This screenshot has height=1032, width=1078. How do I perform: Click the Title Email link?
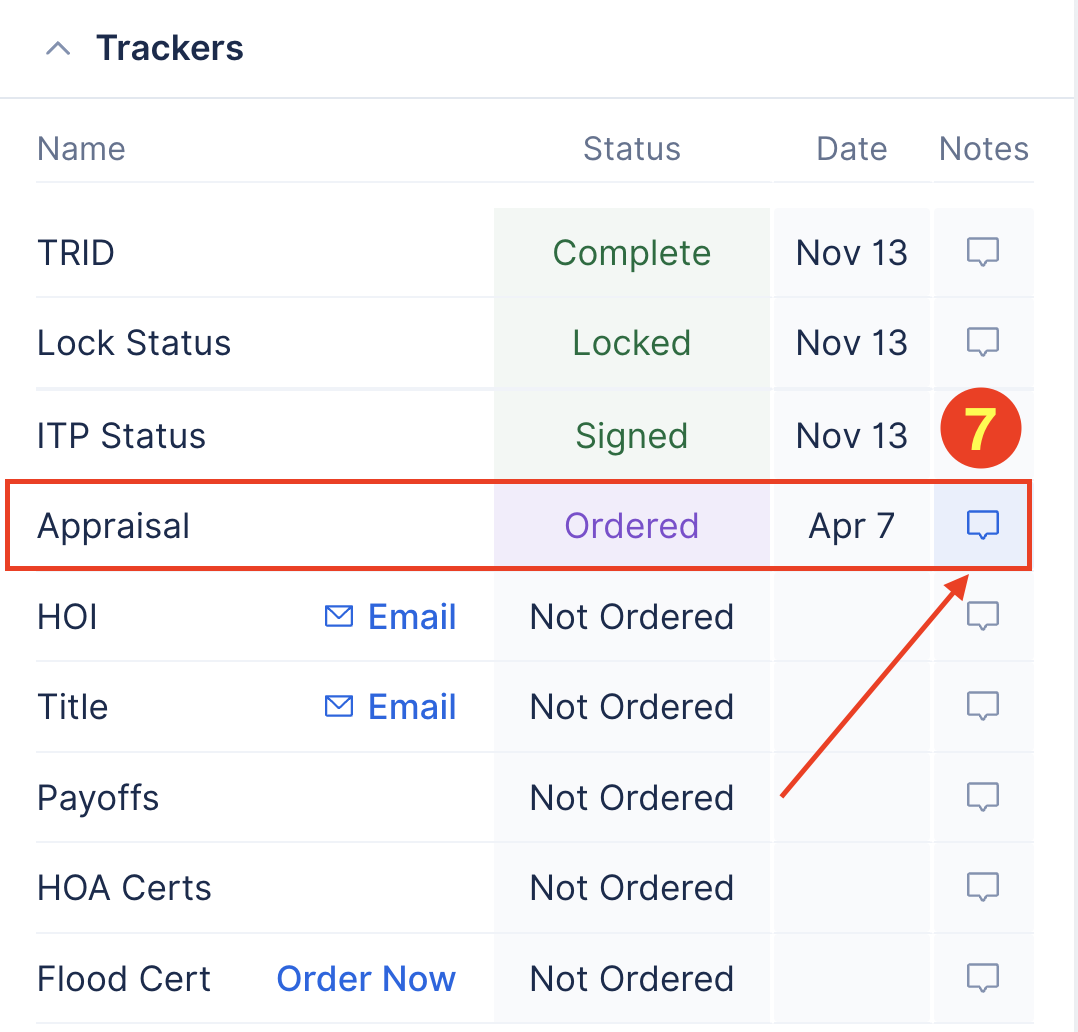(412, 706)
